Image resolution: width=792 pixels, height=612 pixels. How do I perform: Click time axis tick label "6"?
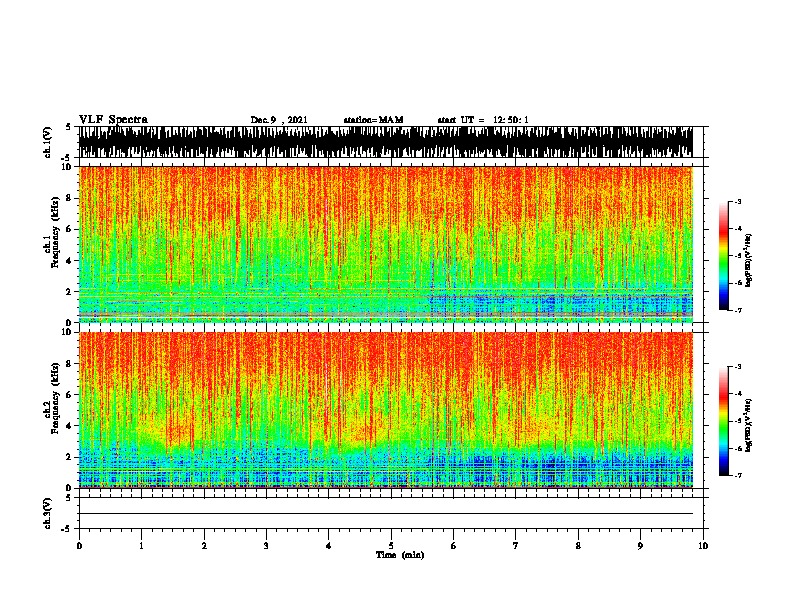[454, 546]
